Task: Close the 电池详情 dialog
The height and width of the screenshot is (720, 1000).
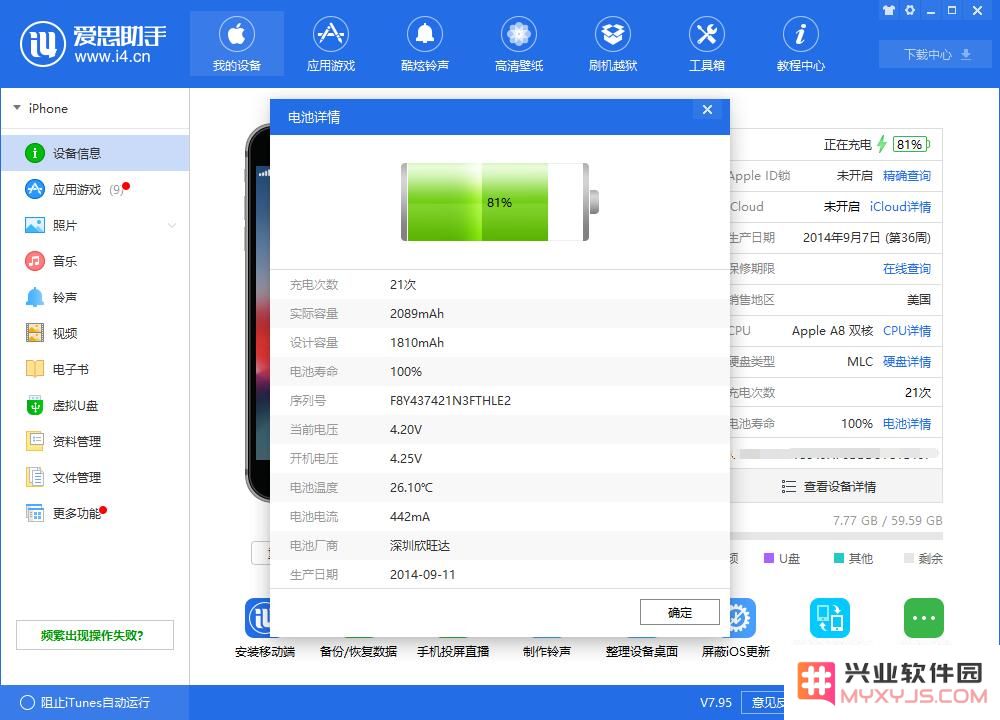Action: tap(707, 110)
